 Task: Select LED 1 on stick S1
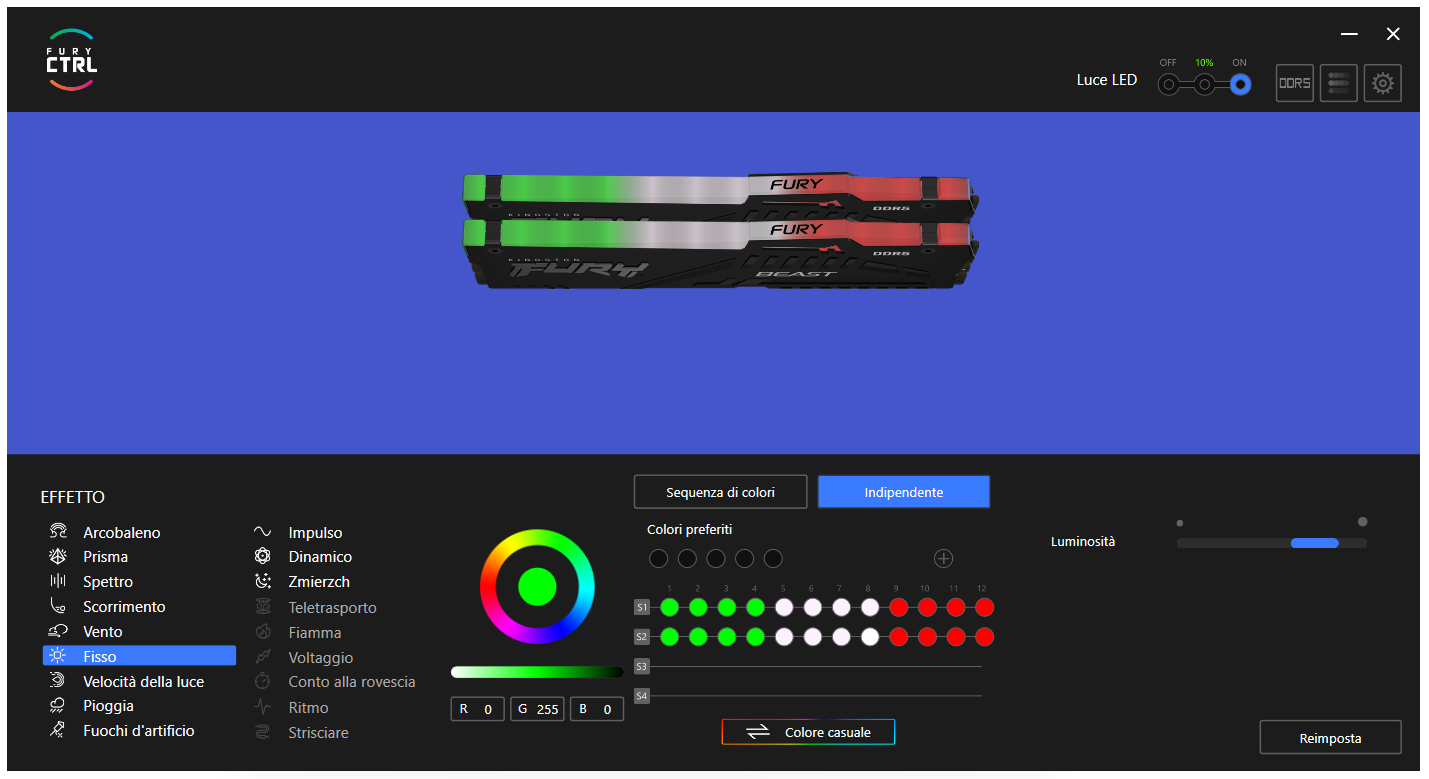(x=669, y=607)
